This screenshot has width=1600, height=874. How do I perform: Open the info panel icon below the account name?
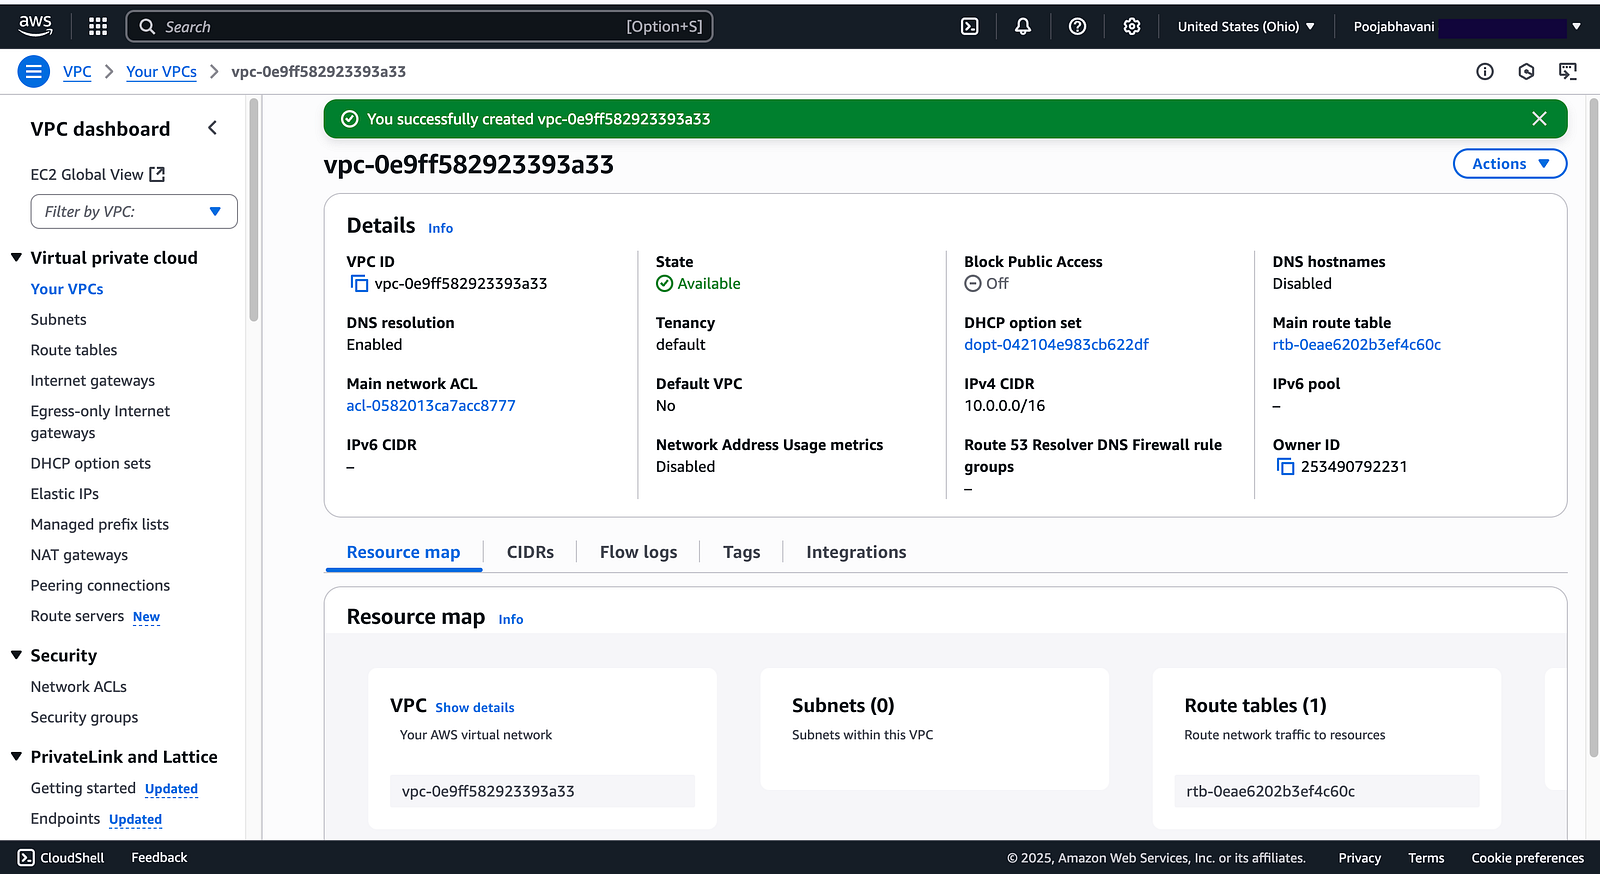(x=1485, y=71)
